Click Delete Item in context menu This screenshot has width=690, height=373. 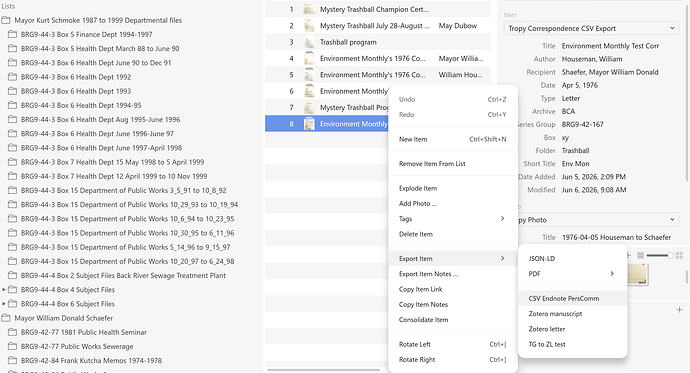point(453,234)
